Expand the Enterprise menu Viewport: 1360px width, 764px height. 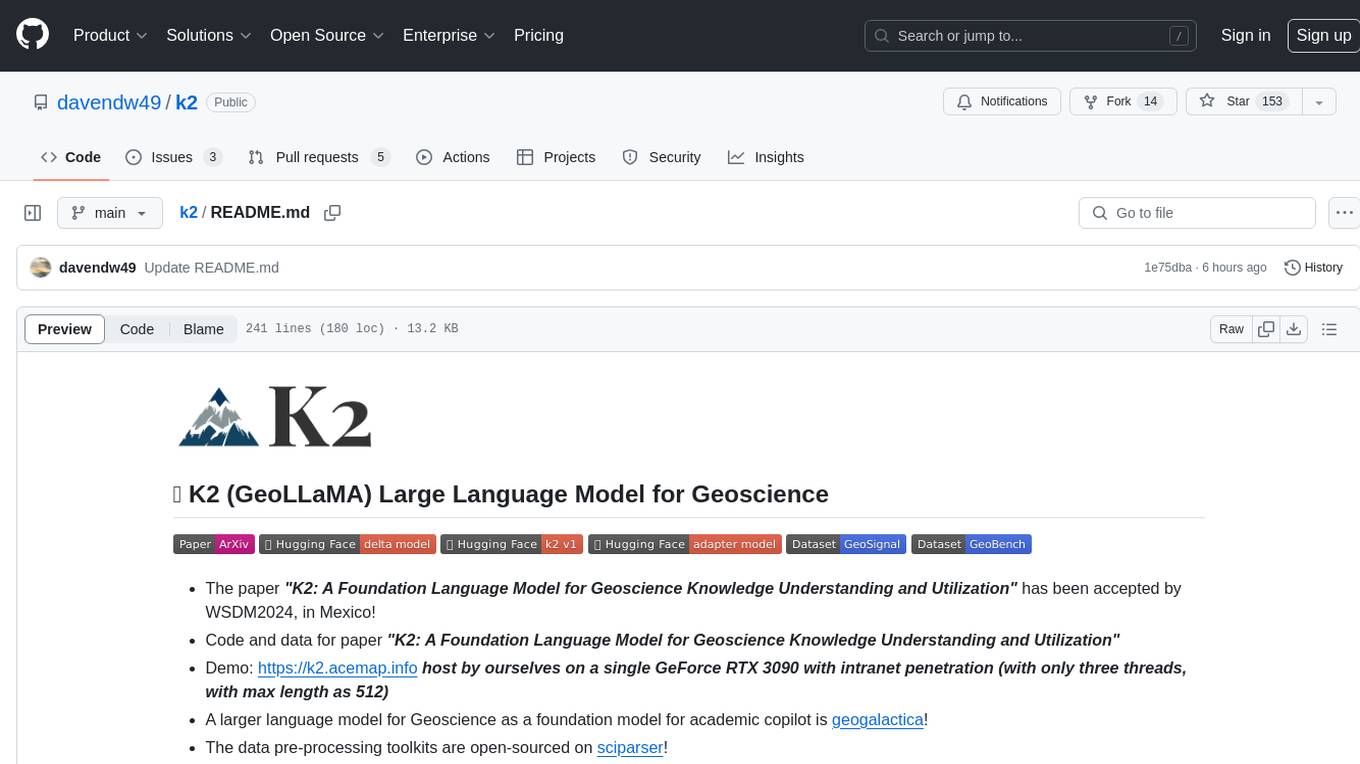coord(449,35)
